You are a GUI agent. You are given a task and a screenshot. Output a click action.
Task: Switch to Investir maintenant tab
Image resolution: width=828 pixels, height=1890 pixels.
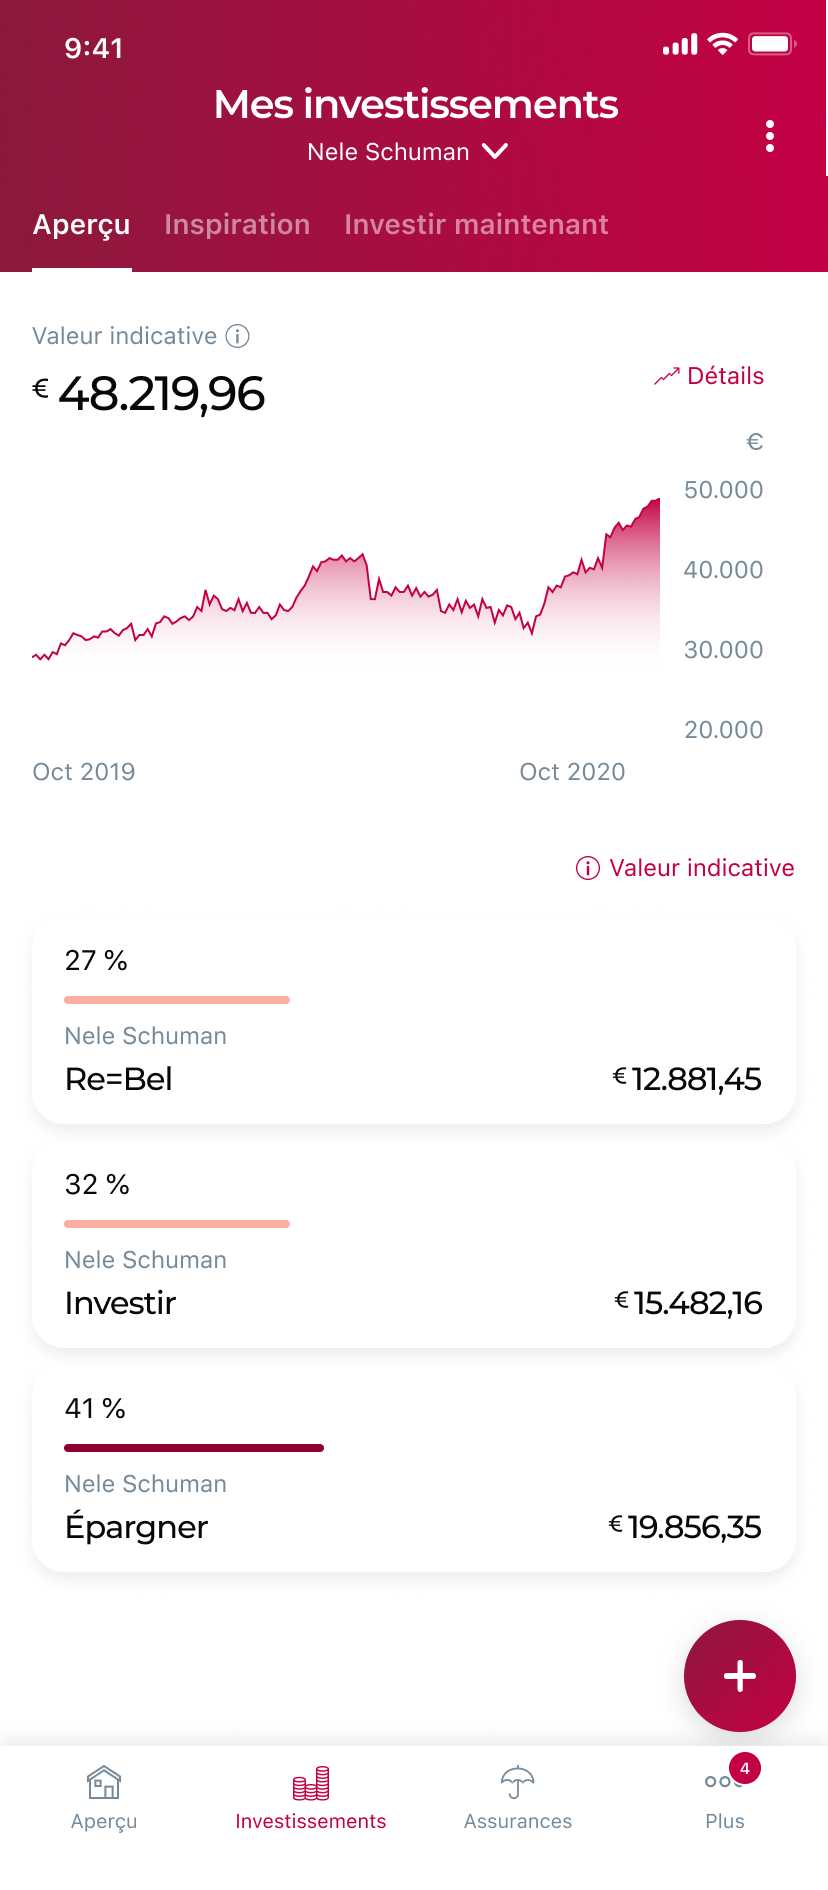tap(476, 225)
